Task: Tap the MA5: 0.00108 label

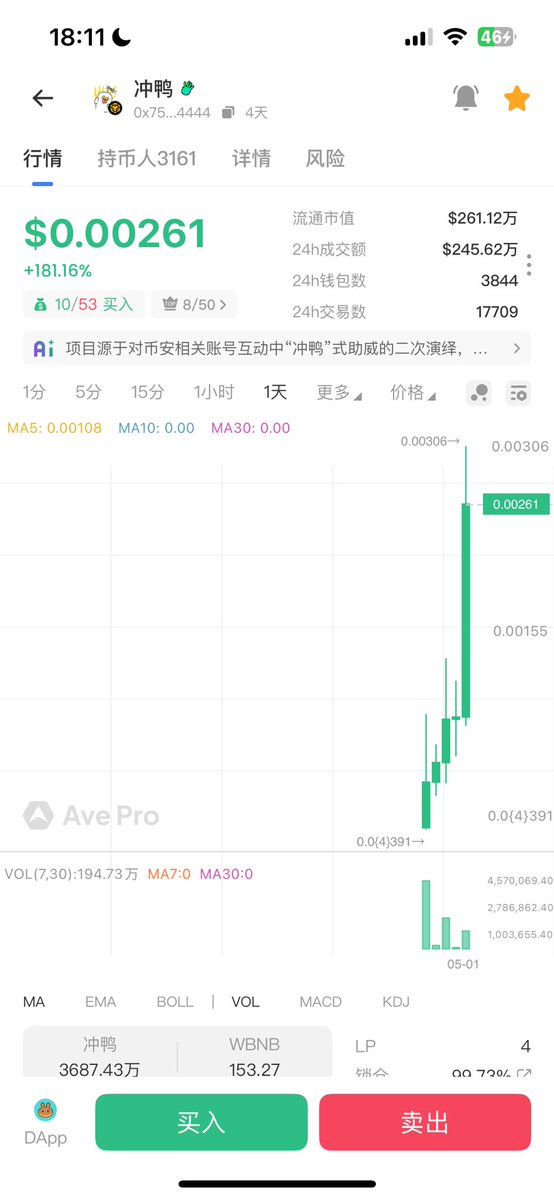Action: [x=54, y=428]
